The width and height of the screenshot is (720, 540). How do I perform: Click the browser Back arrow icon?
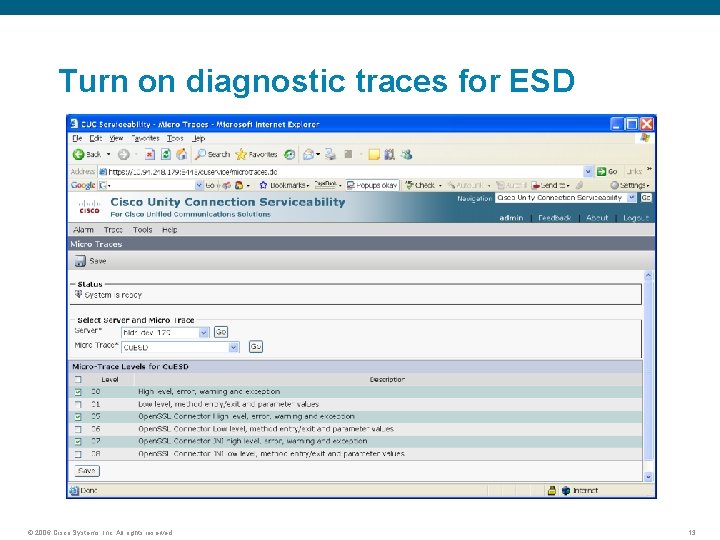[x=79, y=155]
